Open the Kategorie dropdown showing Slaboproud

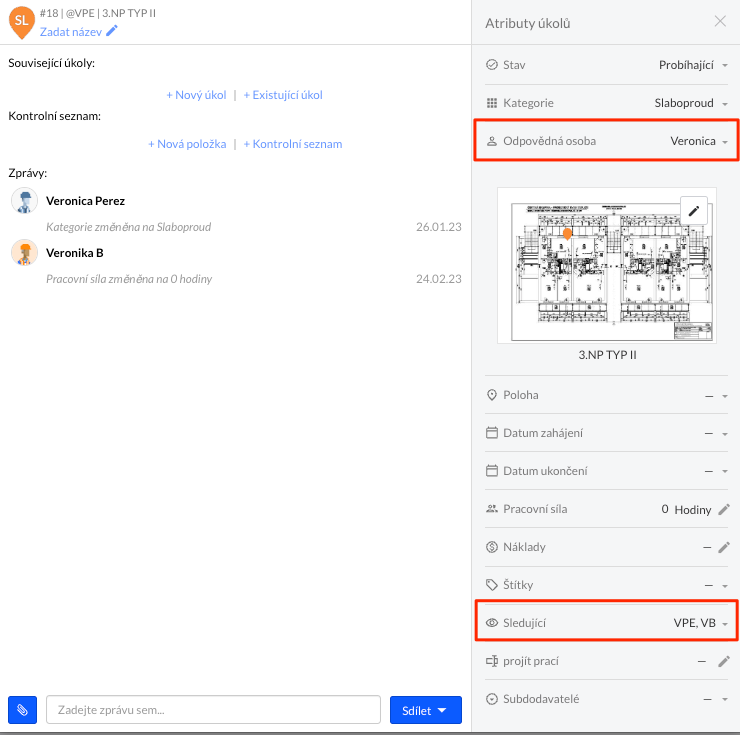coord(691,103)
